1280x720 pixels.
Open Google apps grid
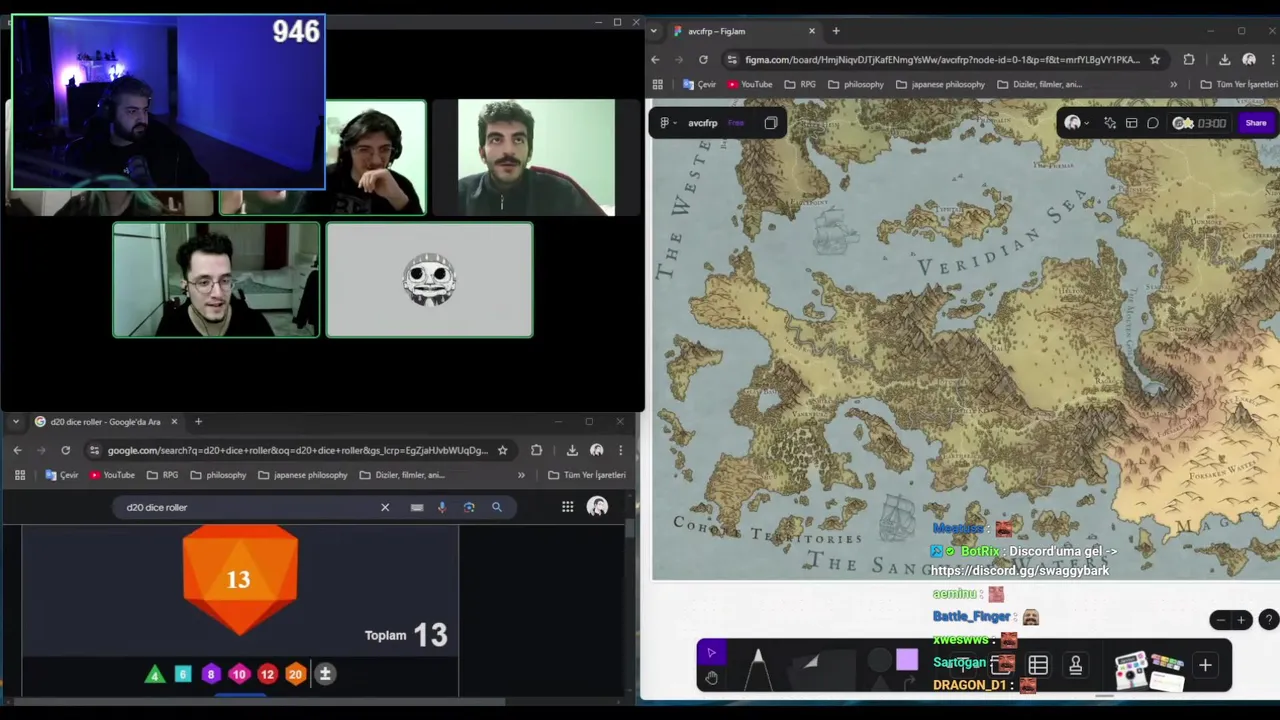point(567,507)
